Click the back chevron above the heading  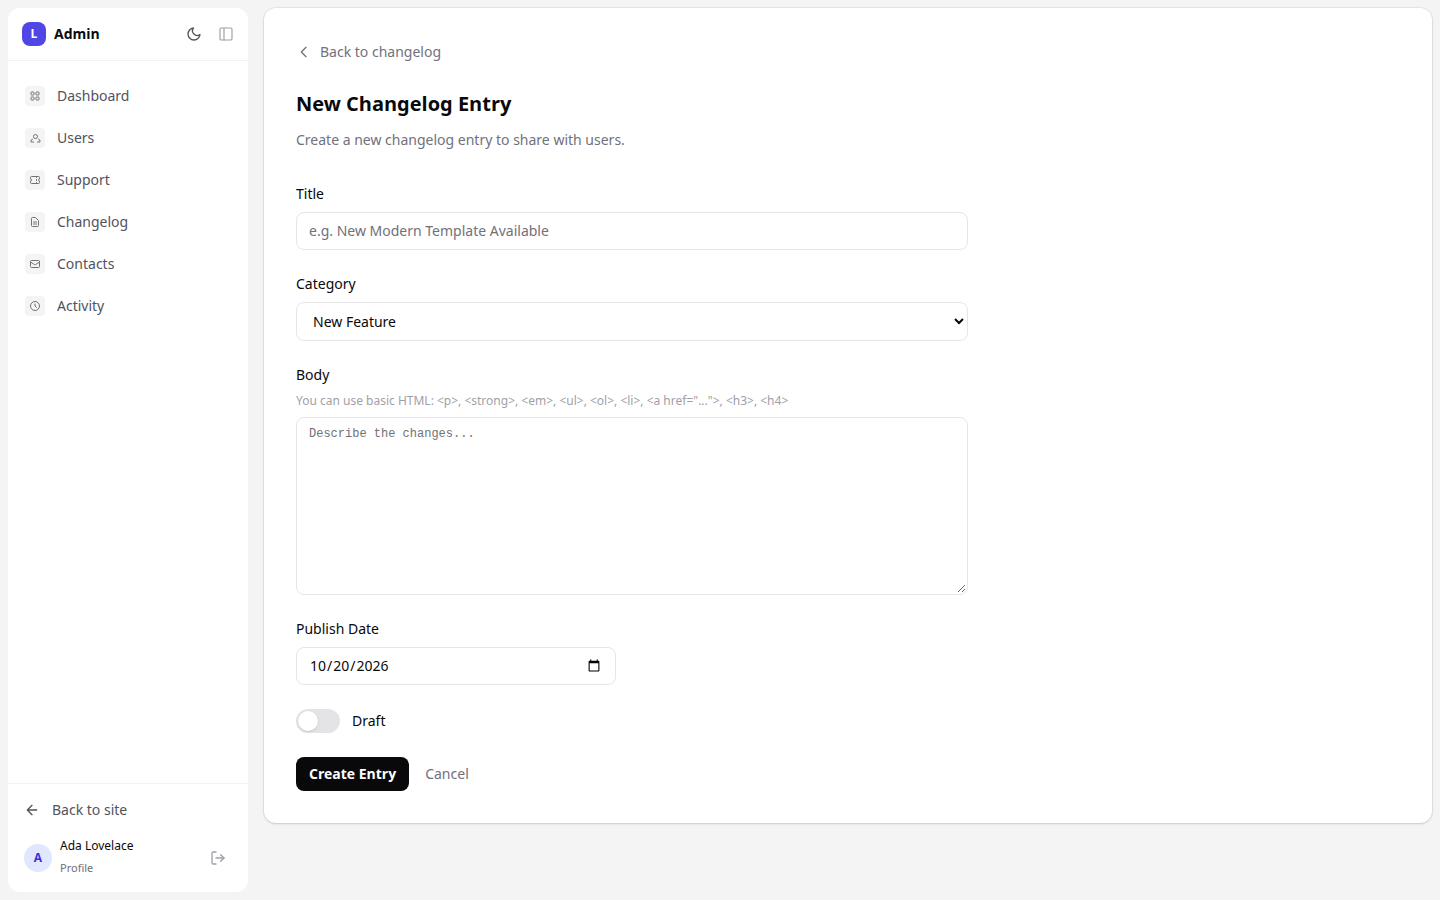304,52
